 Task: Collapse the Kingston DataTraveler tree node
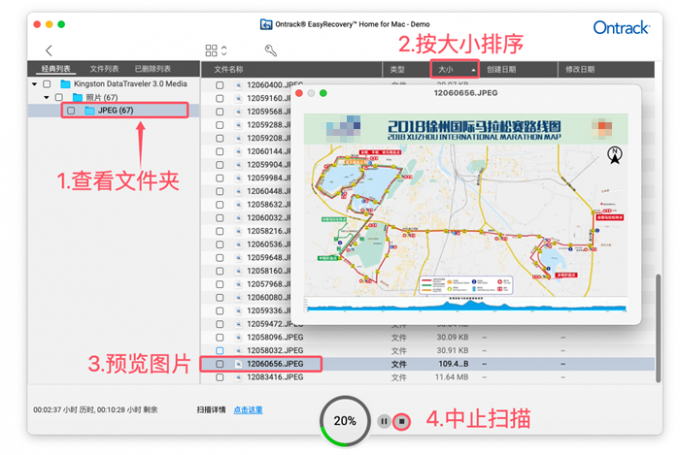(35, 84)
